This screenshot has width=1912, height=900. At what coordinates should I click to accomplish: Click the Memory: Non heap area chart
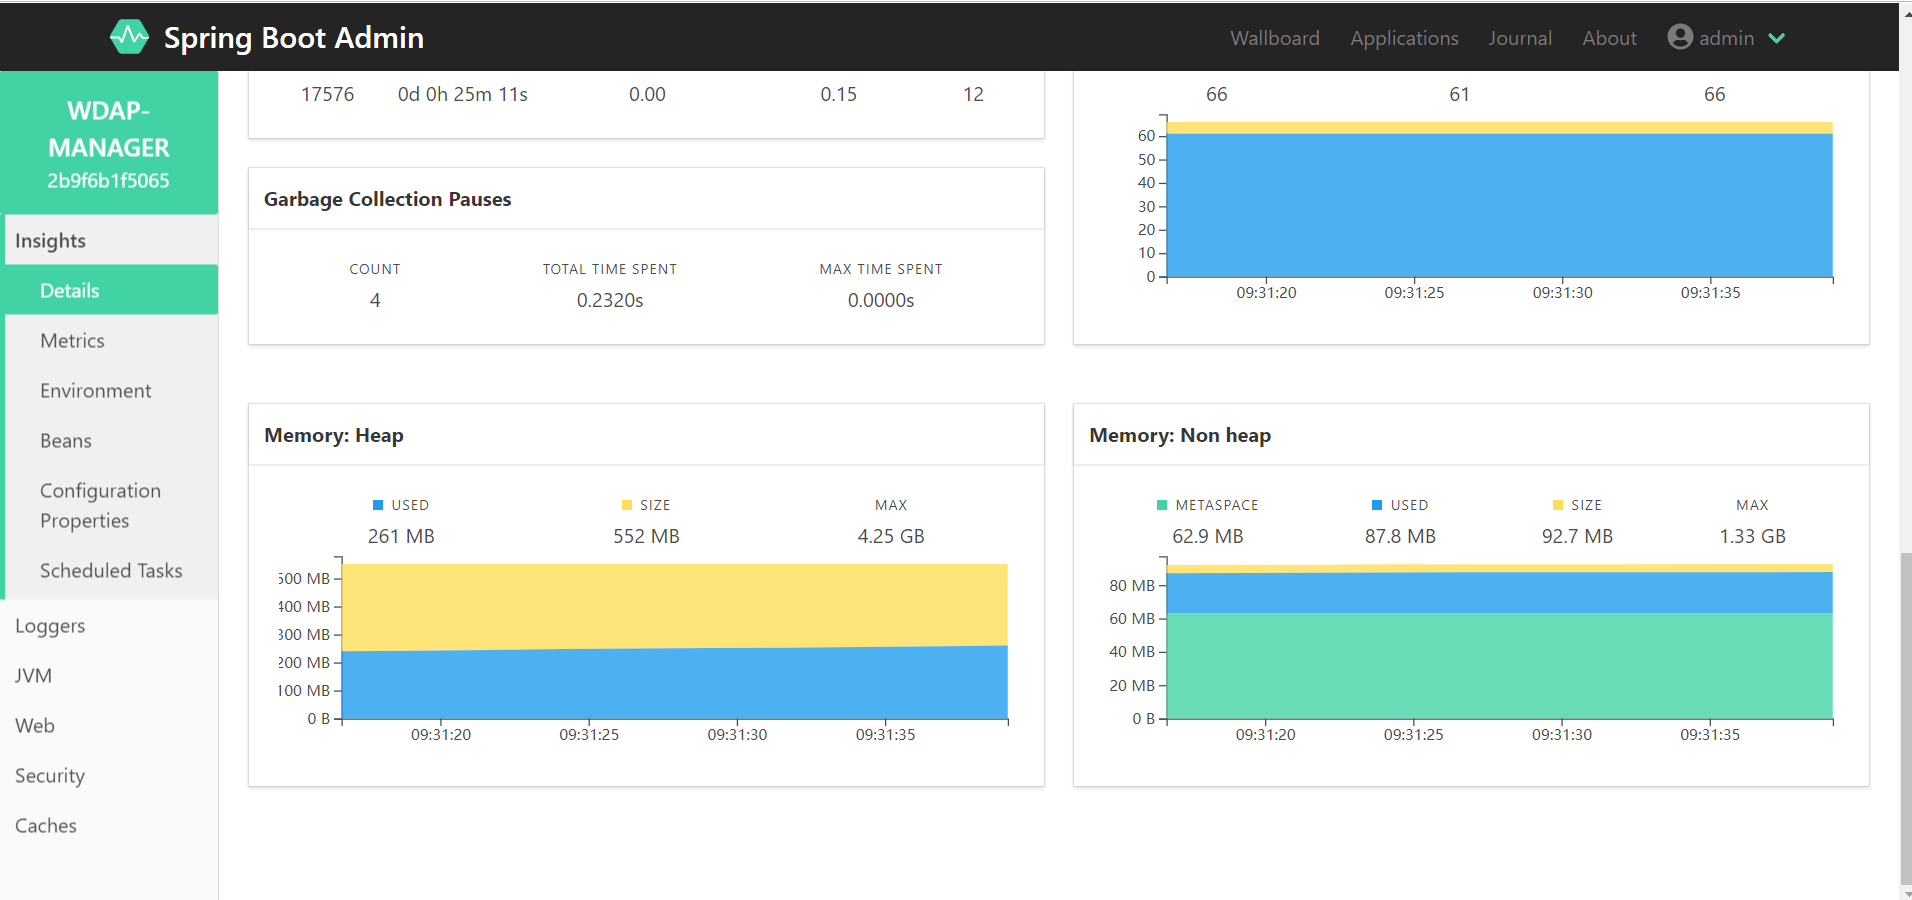tap(1499, 641)
